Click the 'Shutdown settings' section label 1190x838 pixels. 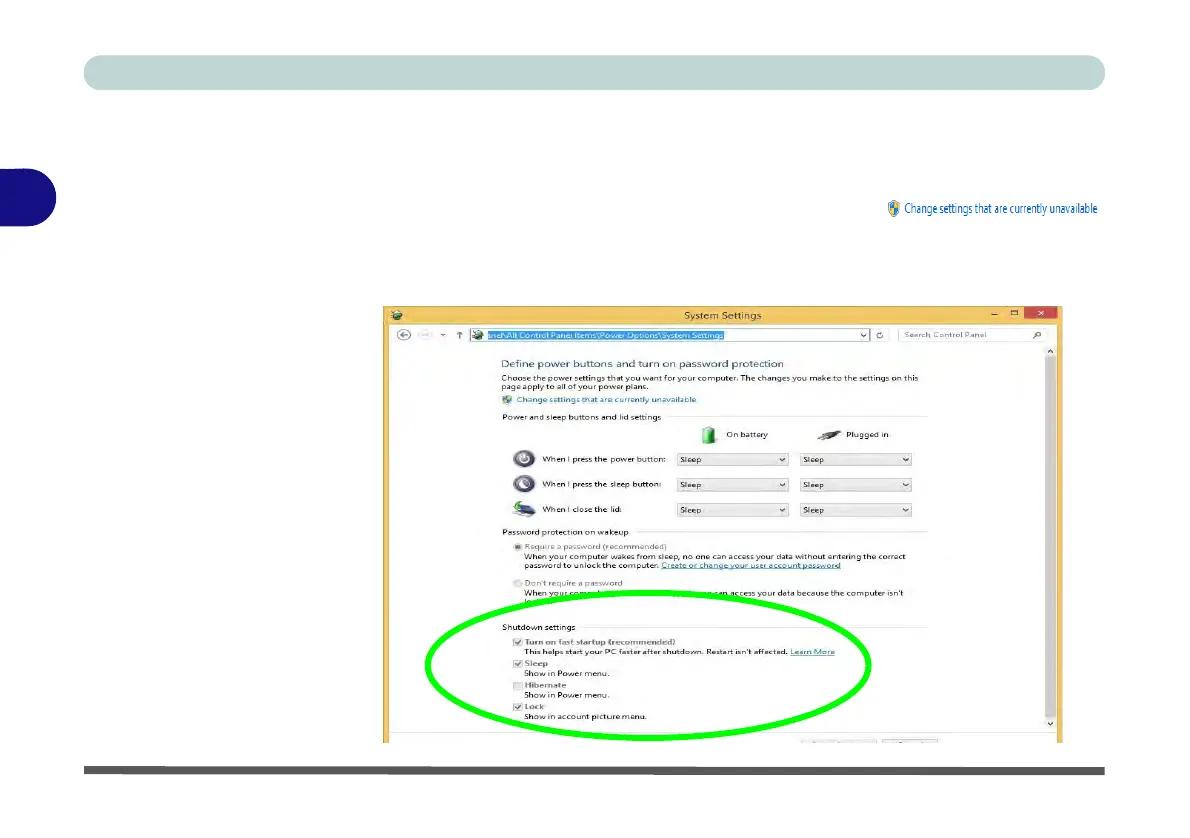point(538,628)
